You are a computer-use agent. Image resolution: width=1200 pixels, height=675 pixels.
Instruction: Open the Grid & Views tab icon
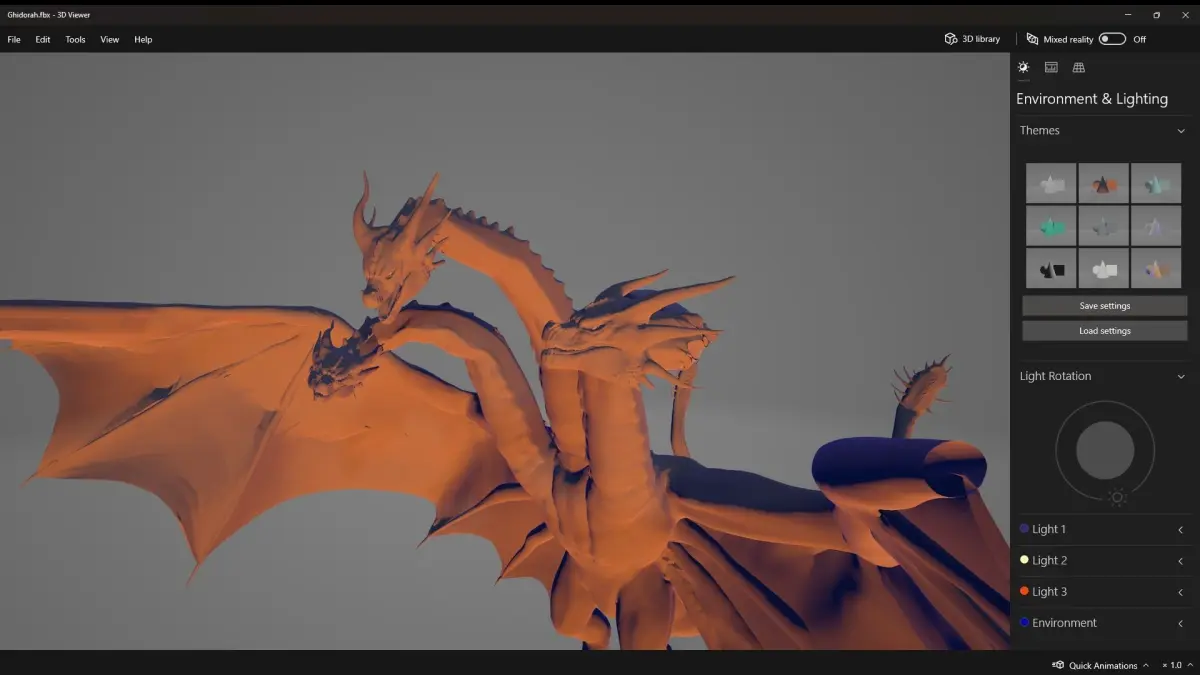point(1078,67)
